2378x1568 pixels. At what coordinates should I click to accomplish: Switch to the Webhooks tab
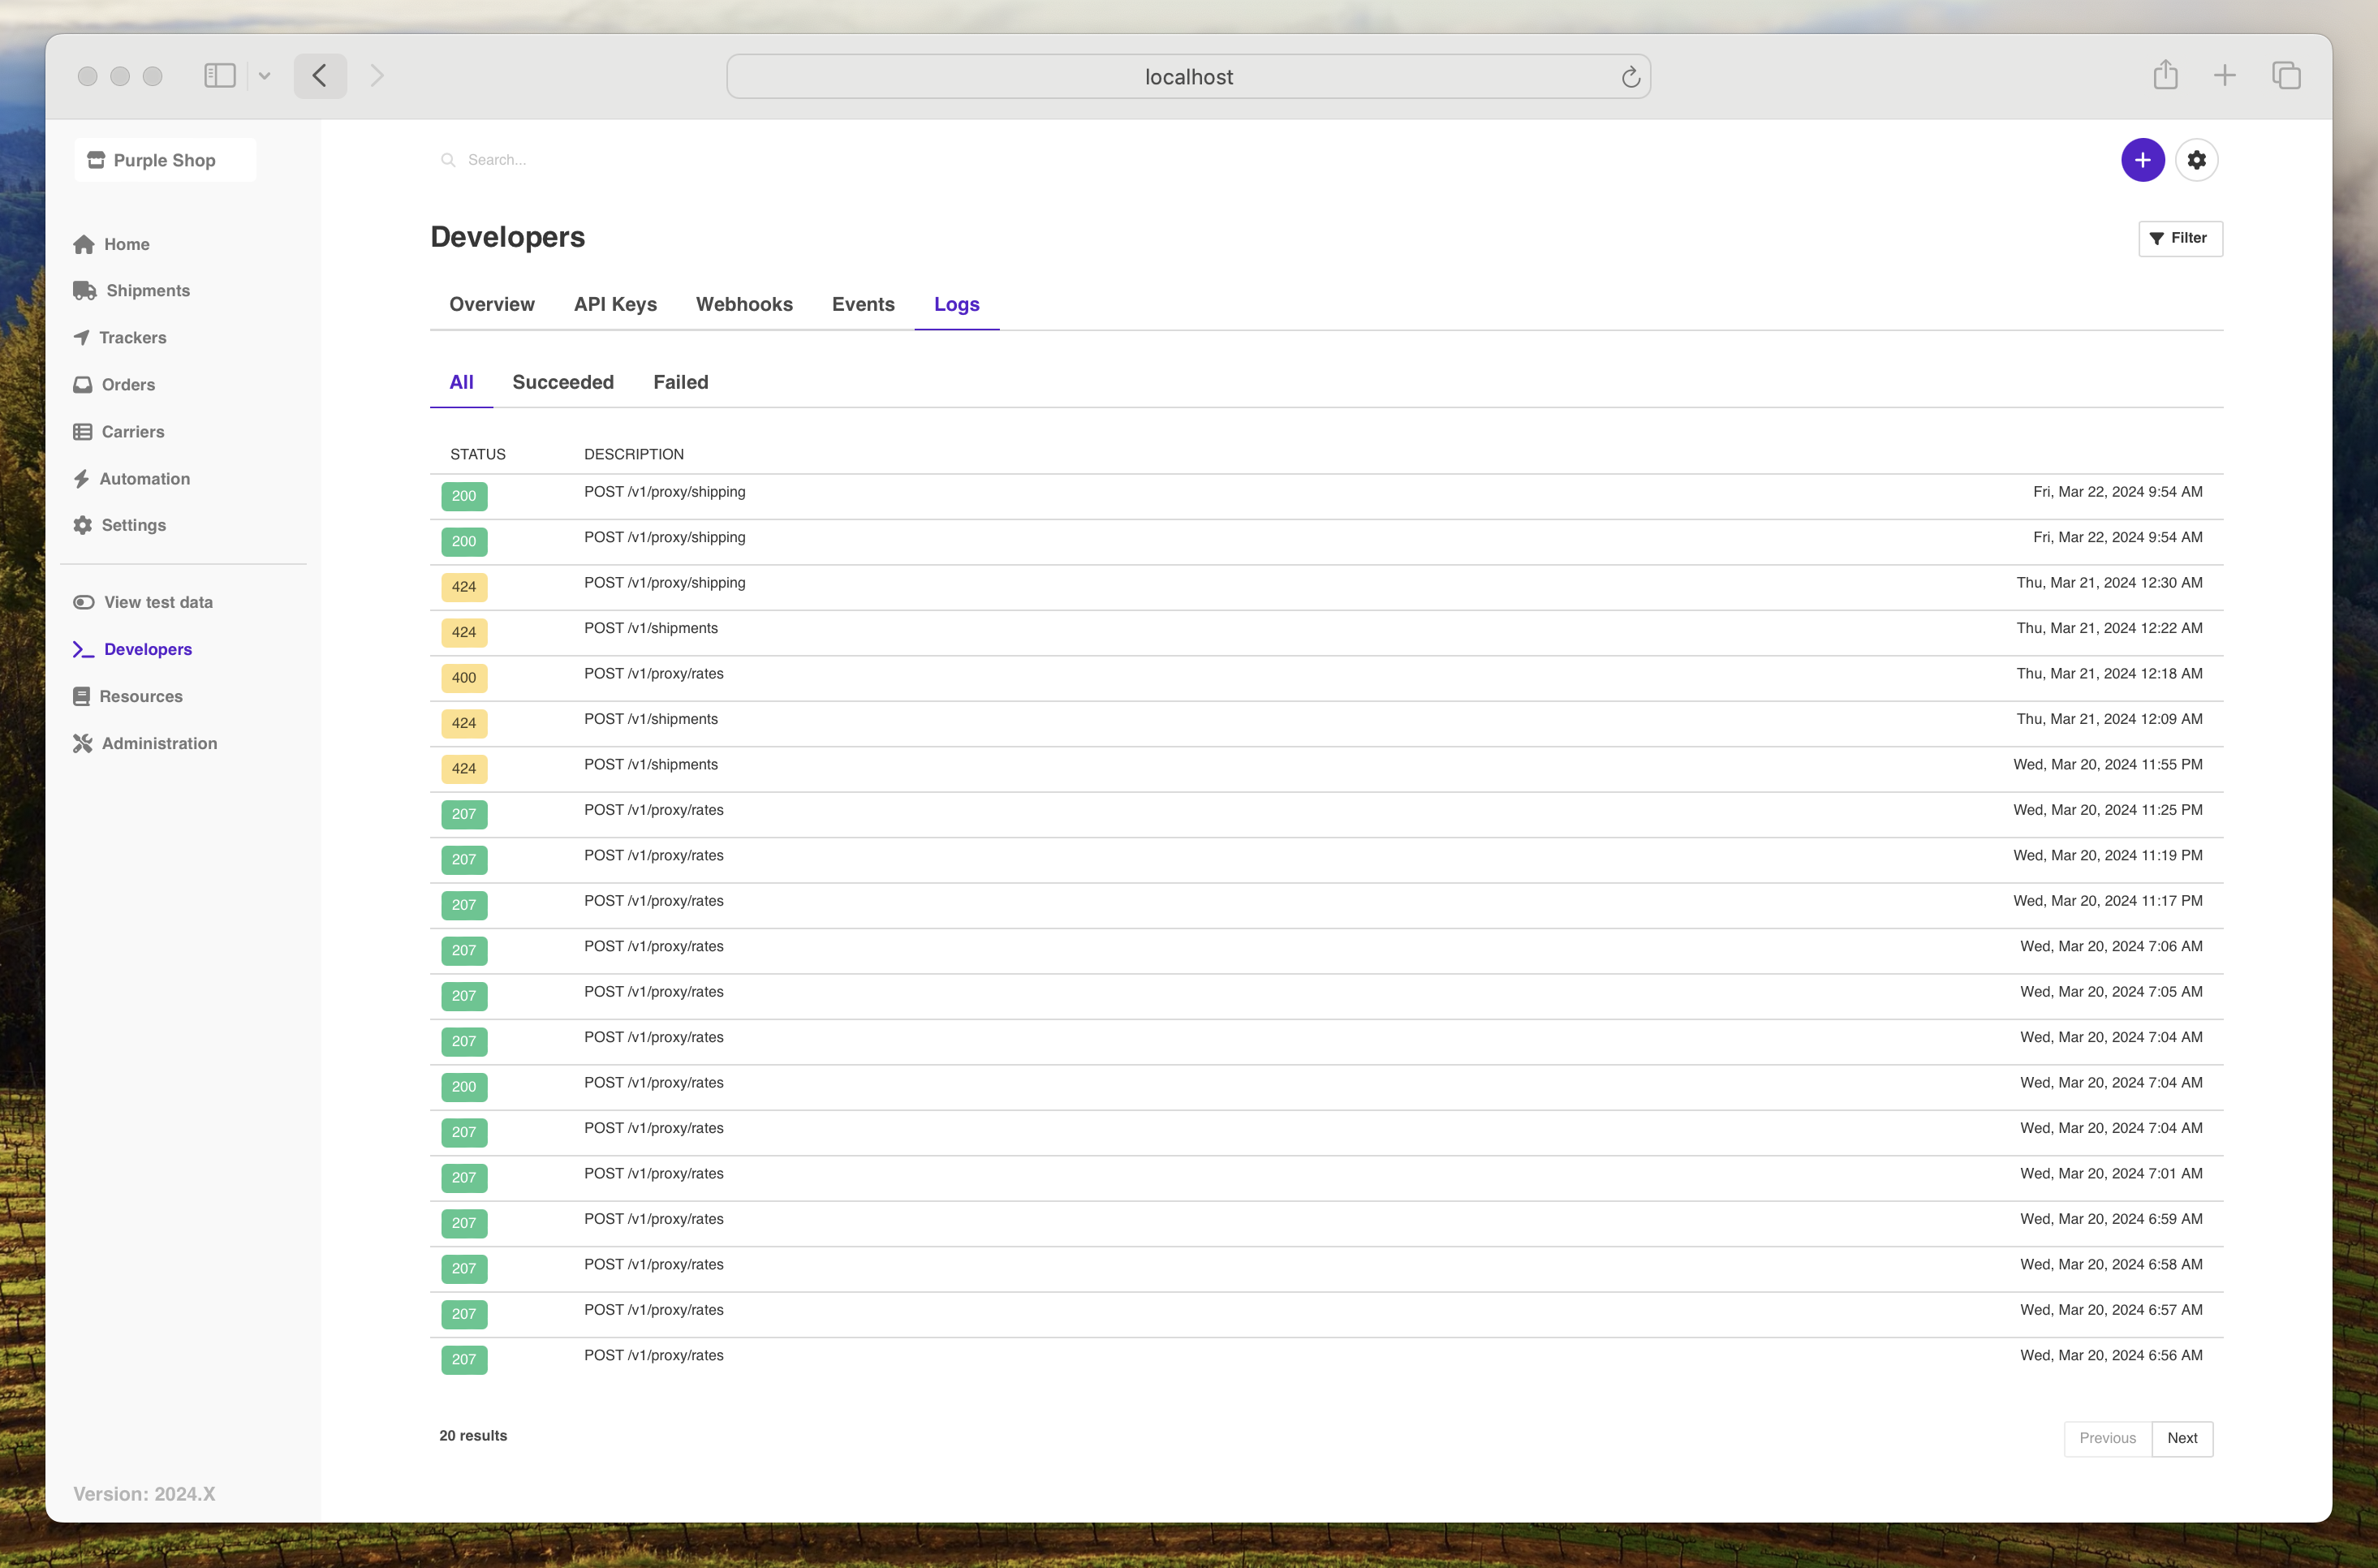[743, 304]
